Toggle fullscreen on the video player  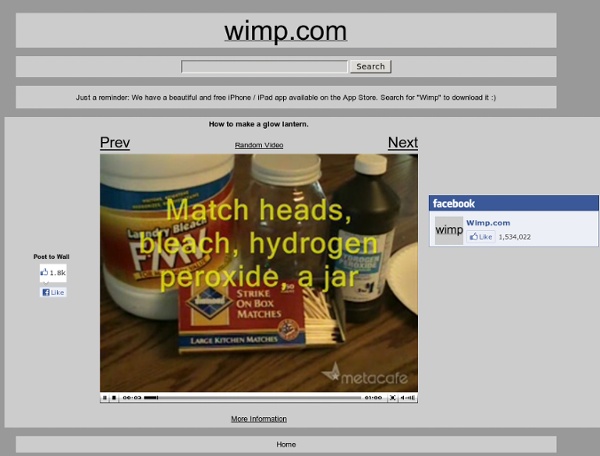(x=392, y=398)
